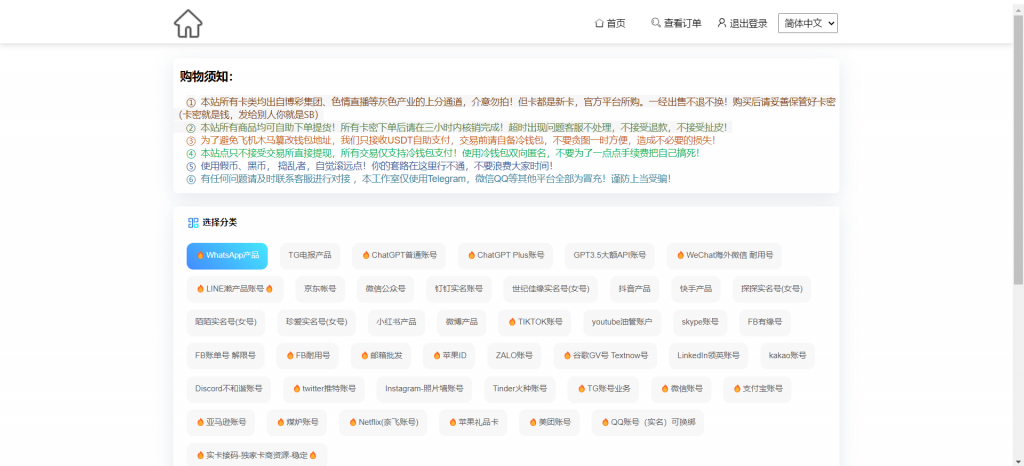Viewport: 1024px width, 466px height.
Task: Open the skype账号 category
Action: point(700,322)
